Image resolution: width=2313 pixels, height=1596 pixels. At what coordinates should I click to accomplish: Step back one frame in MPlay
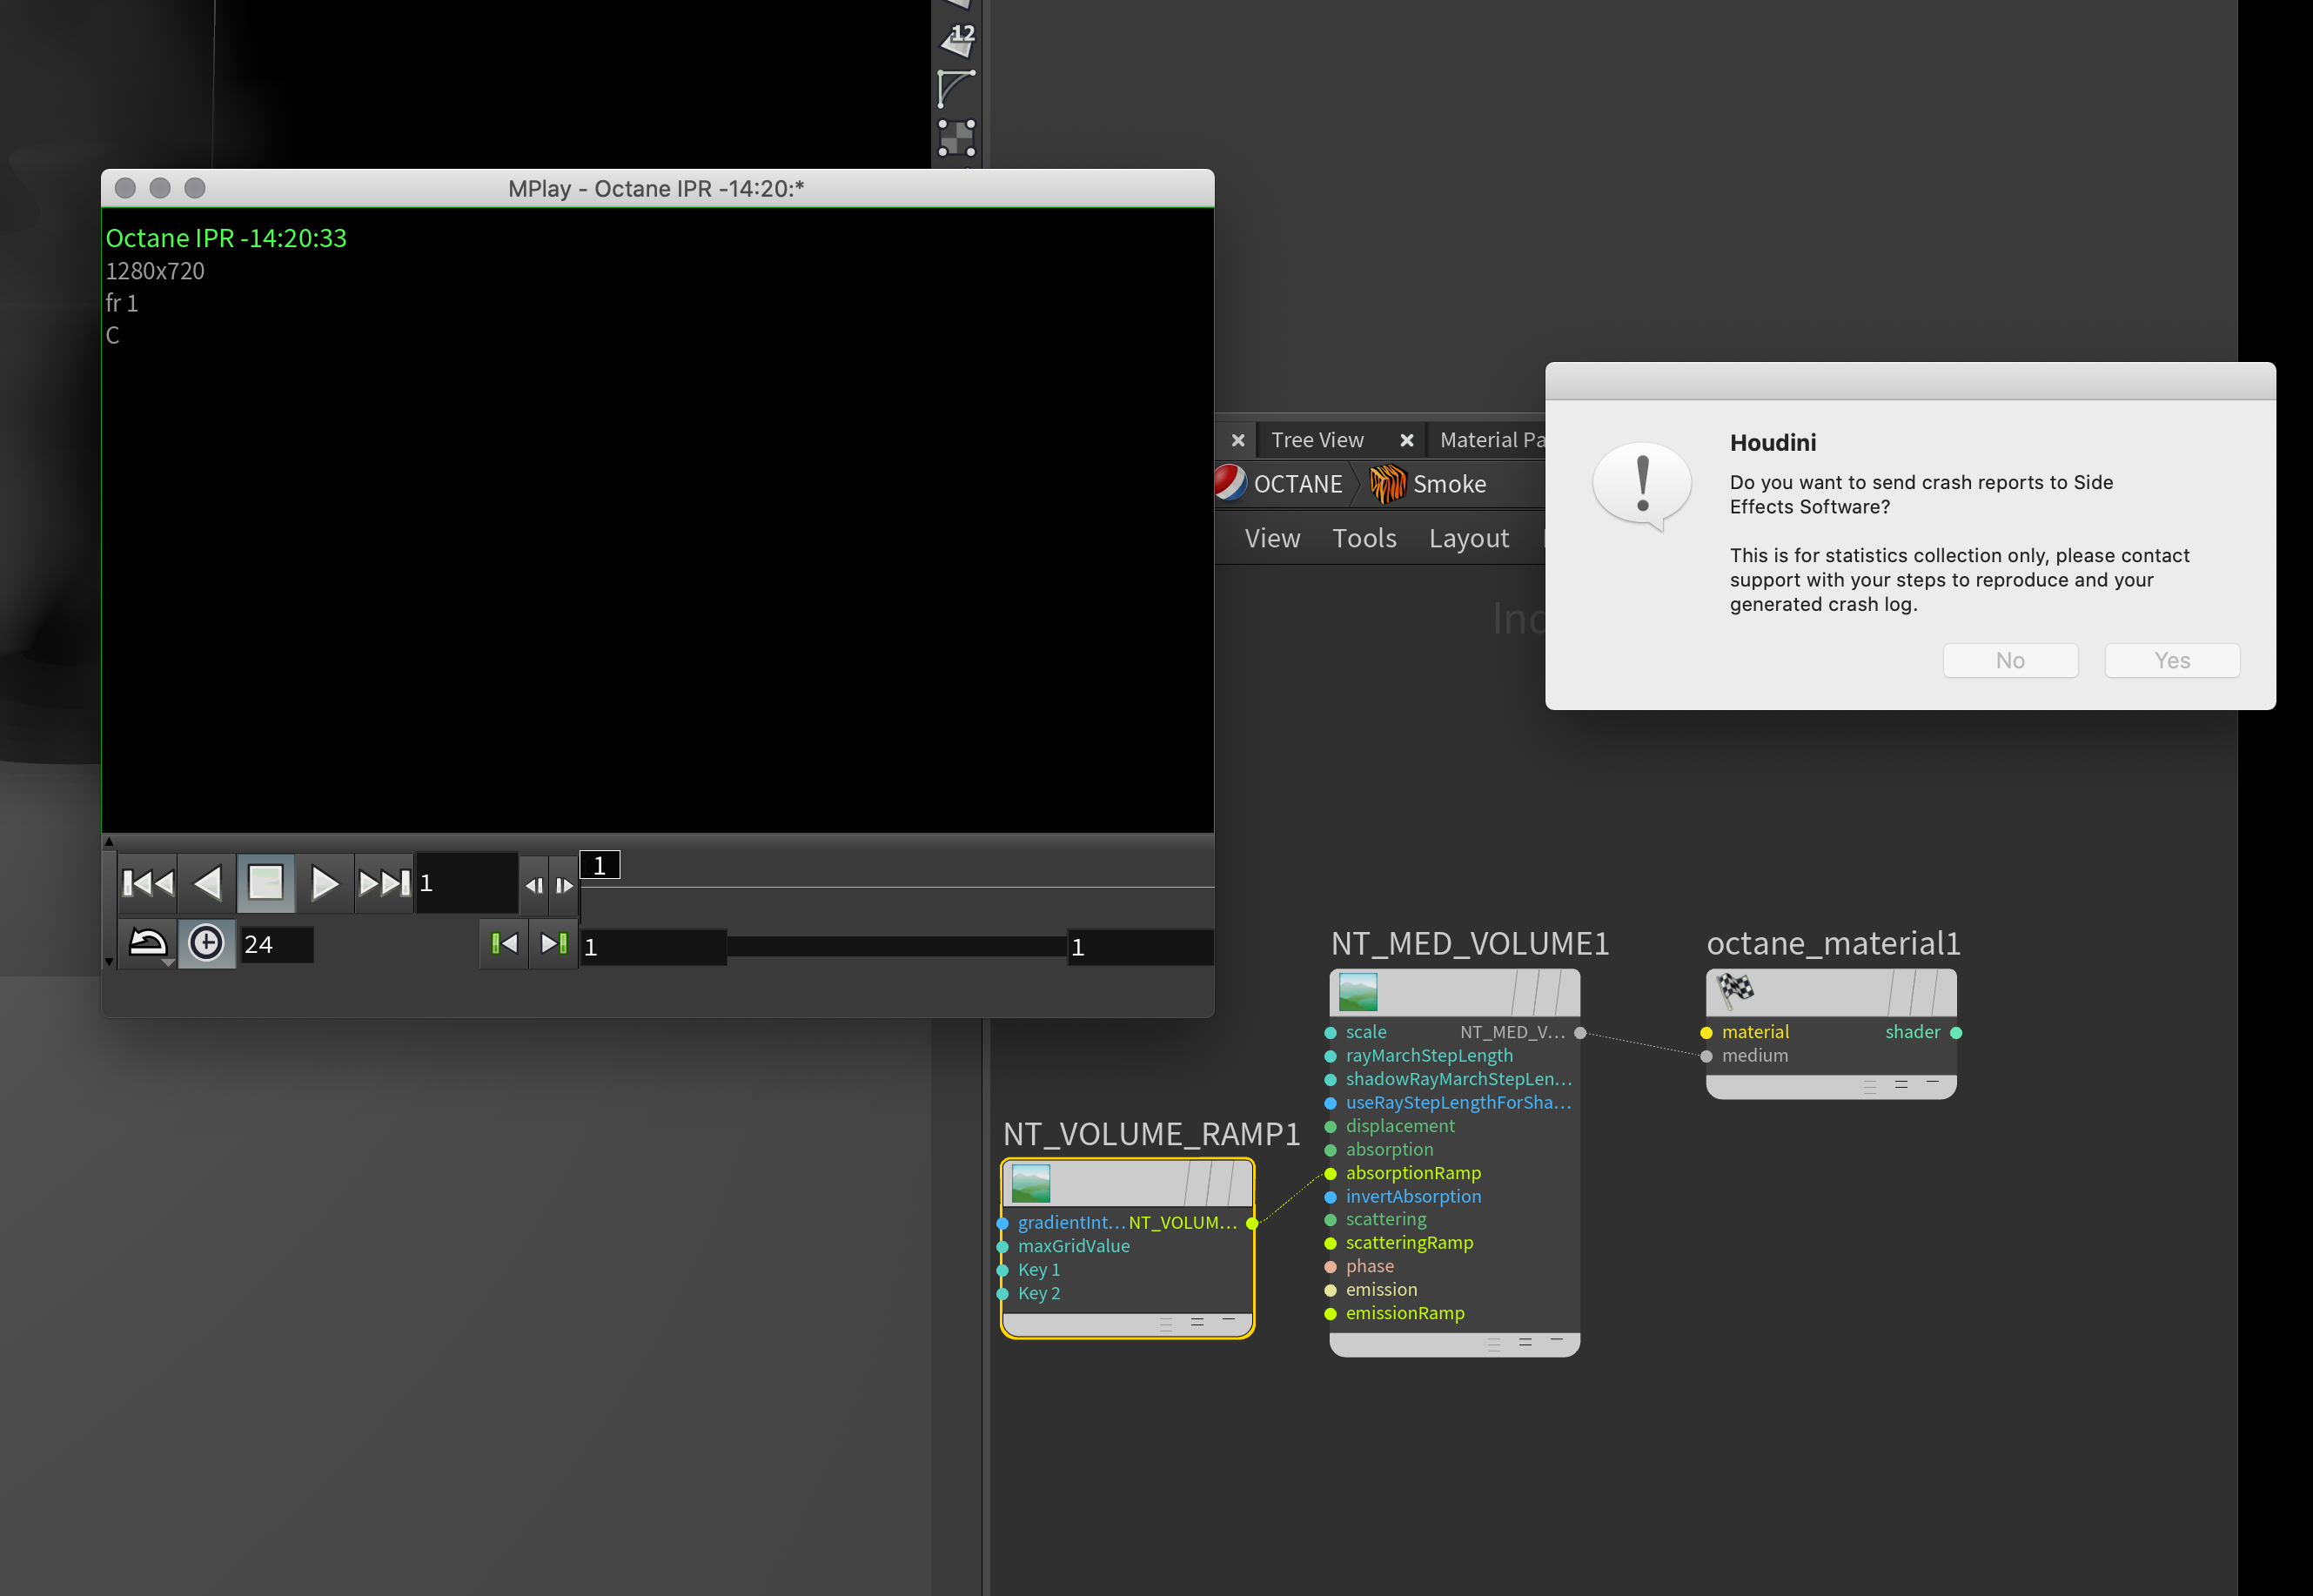(x=535, y=885)
